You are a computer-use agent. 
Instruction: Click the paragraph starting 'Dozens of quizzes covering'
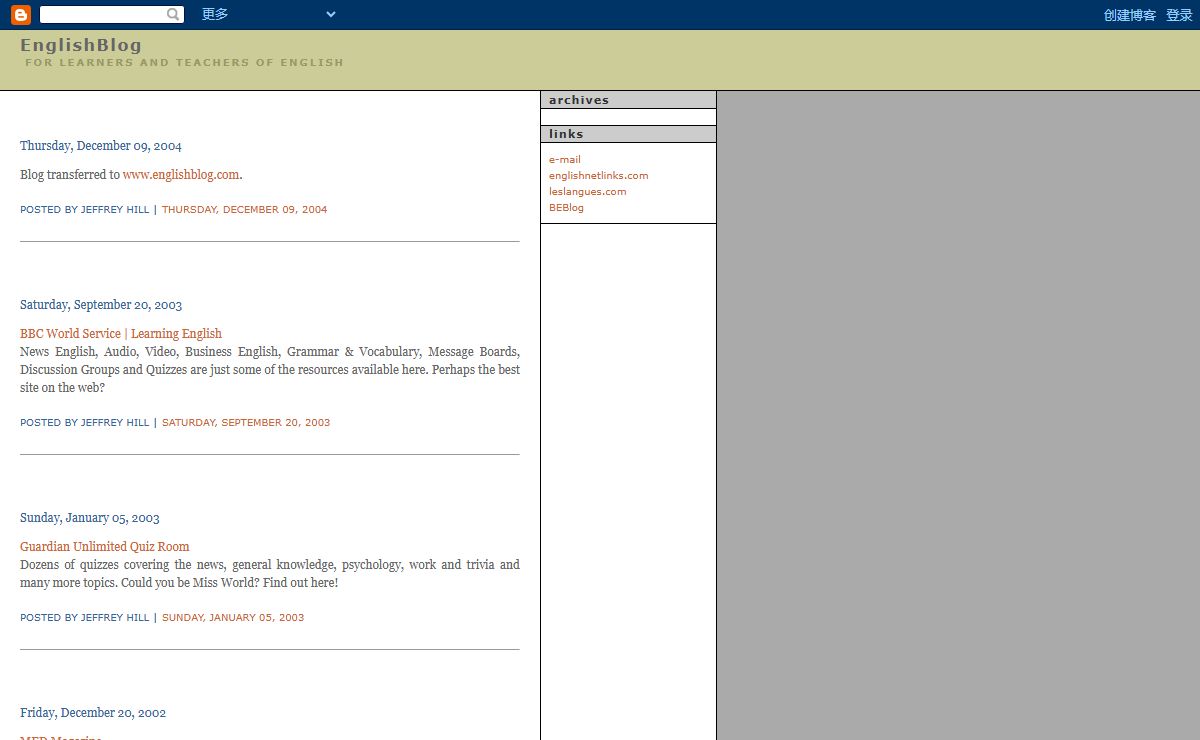(x=270, y=574)
